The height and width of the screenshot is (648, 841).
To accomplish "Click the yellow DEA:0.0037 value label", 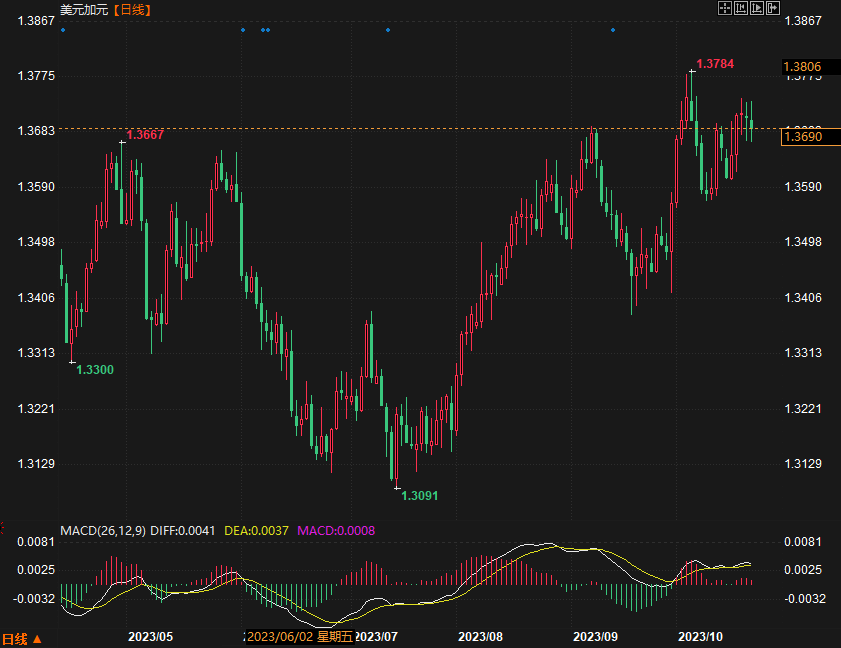I will [256, 530].
